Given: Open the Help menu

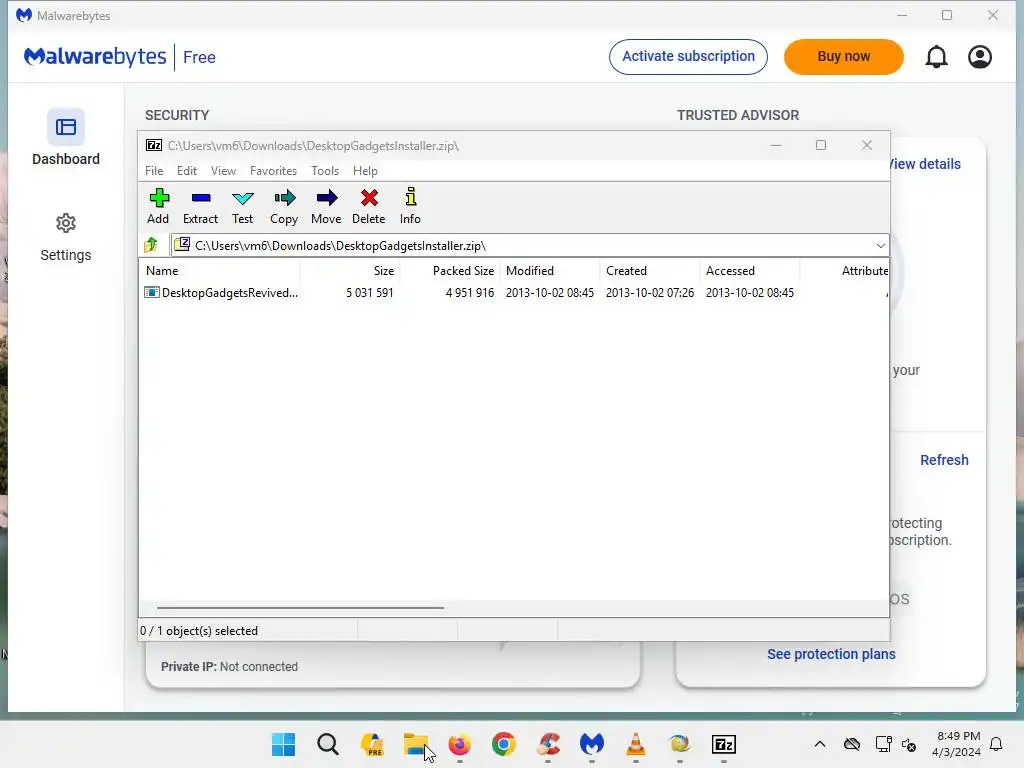Looking at the screenshot, I should point(365,170).
